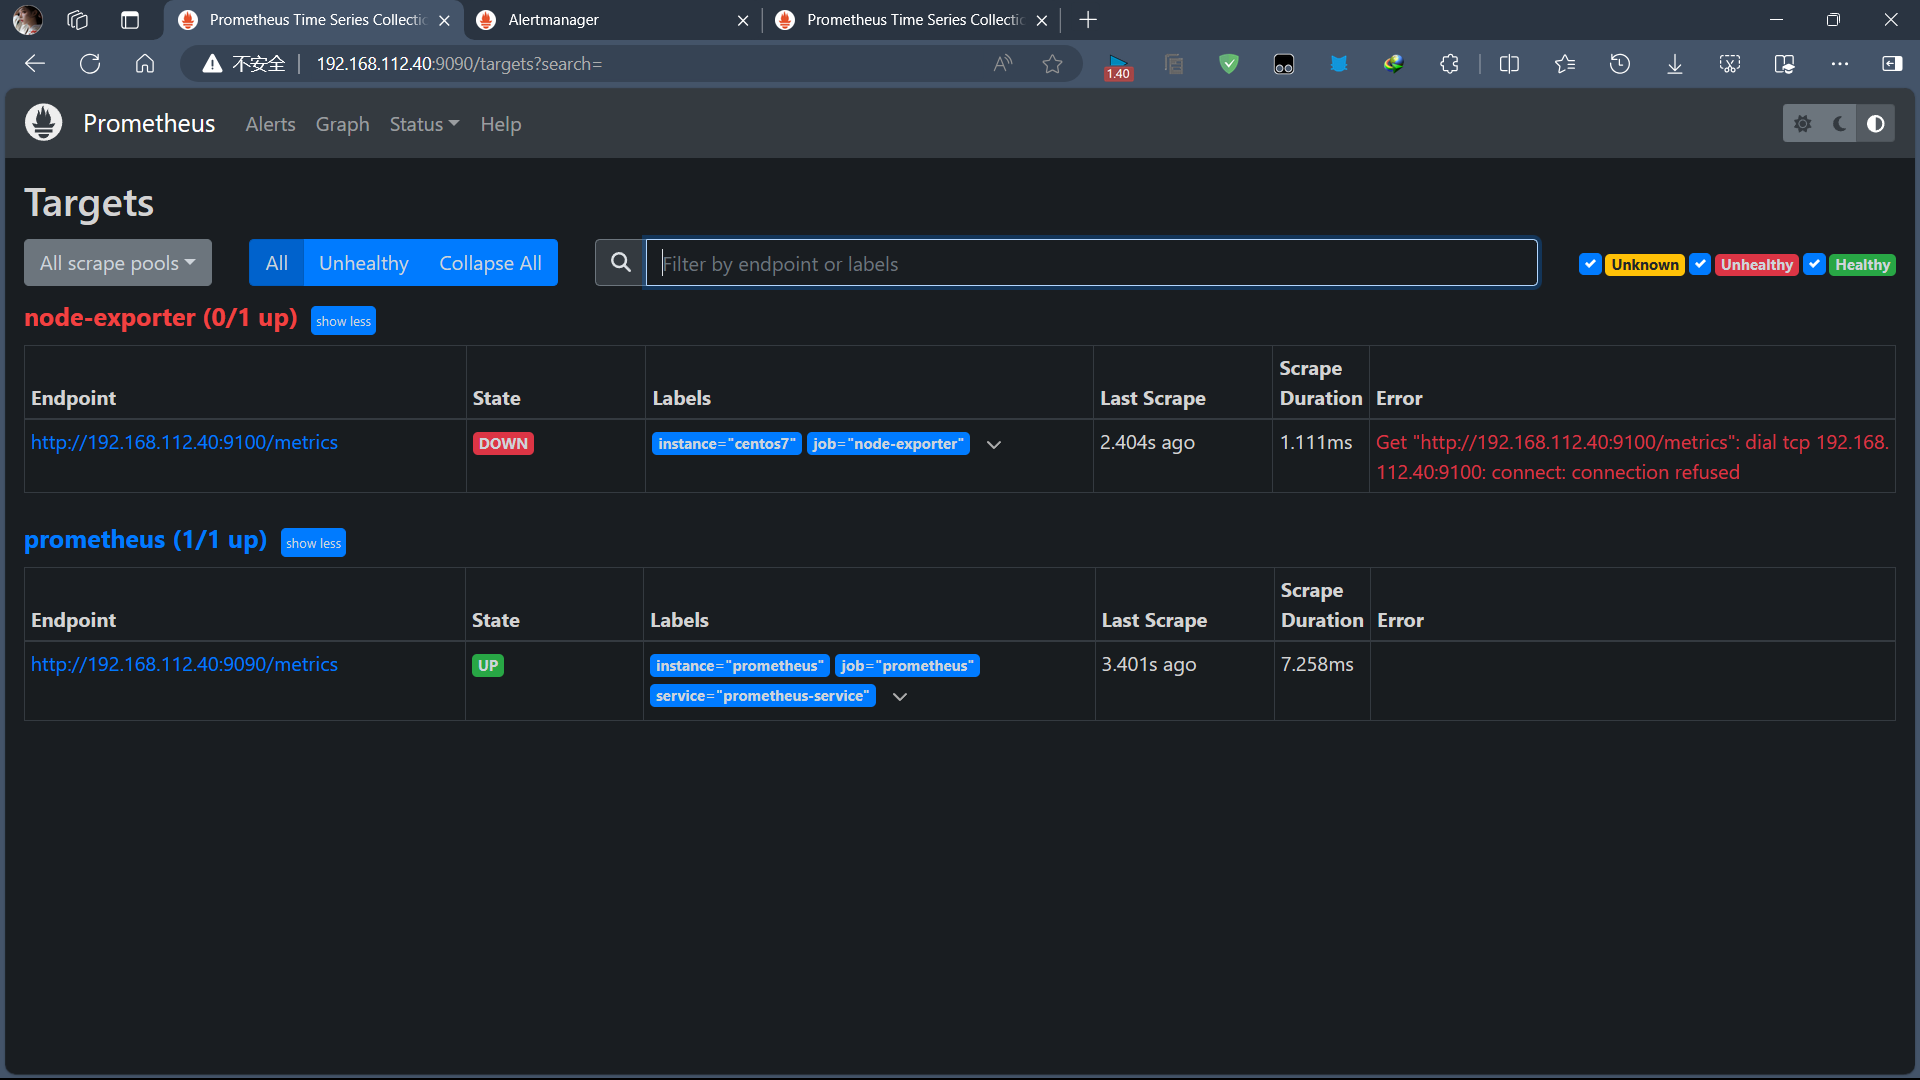
Task: Click the node-exporter (0/1 up) heading
Action: click(161, 318)
